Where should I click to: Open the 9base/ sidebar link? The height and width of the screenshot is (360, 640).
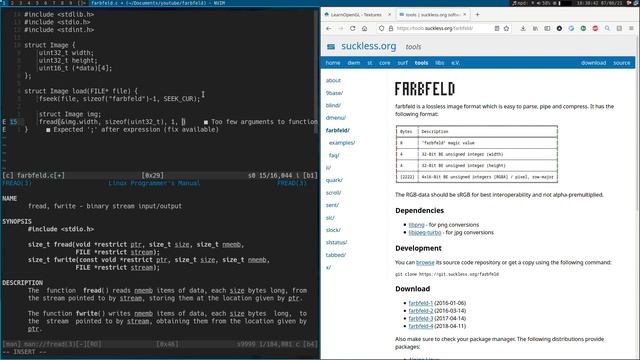[334, 93]
